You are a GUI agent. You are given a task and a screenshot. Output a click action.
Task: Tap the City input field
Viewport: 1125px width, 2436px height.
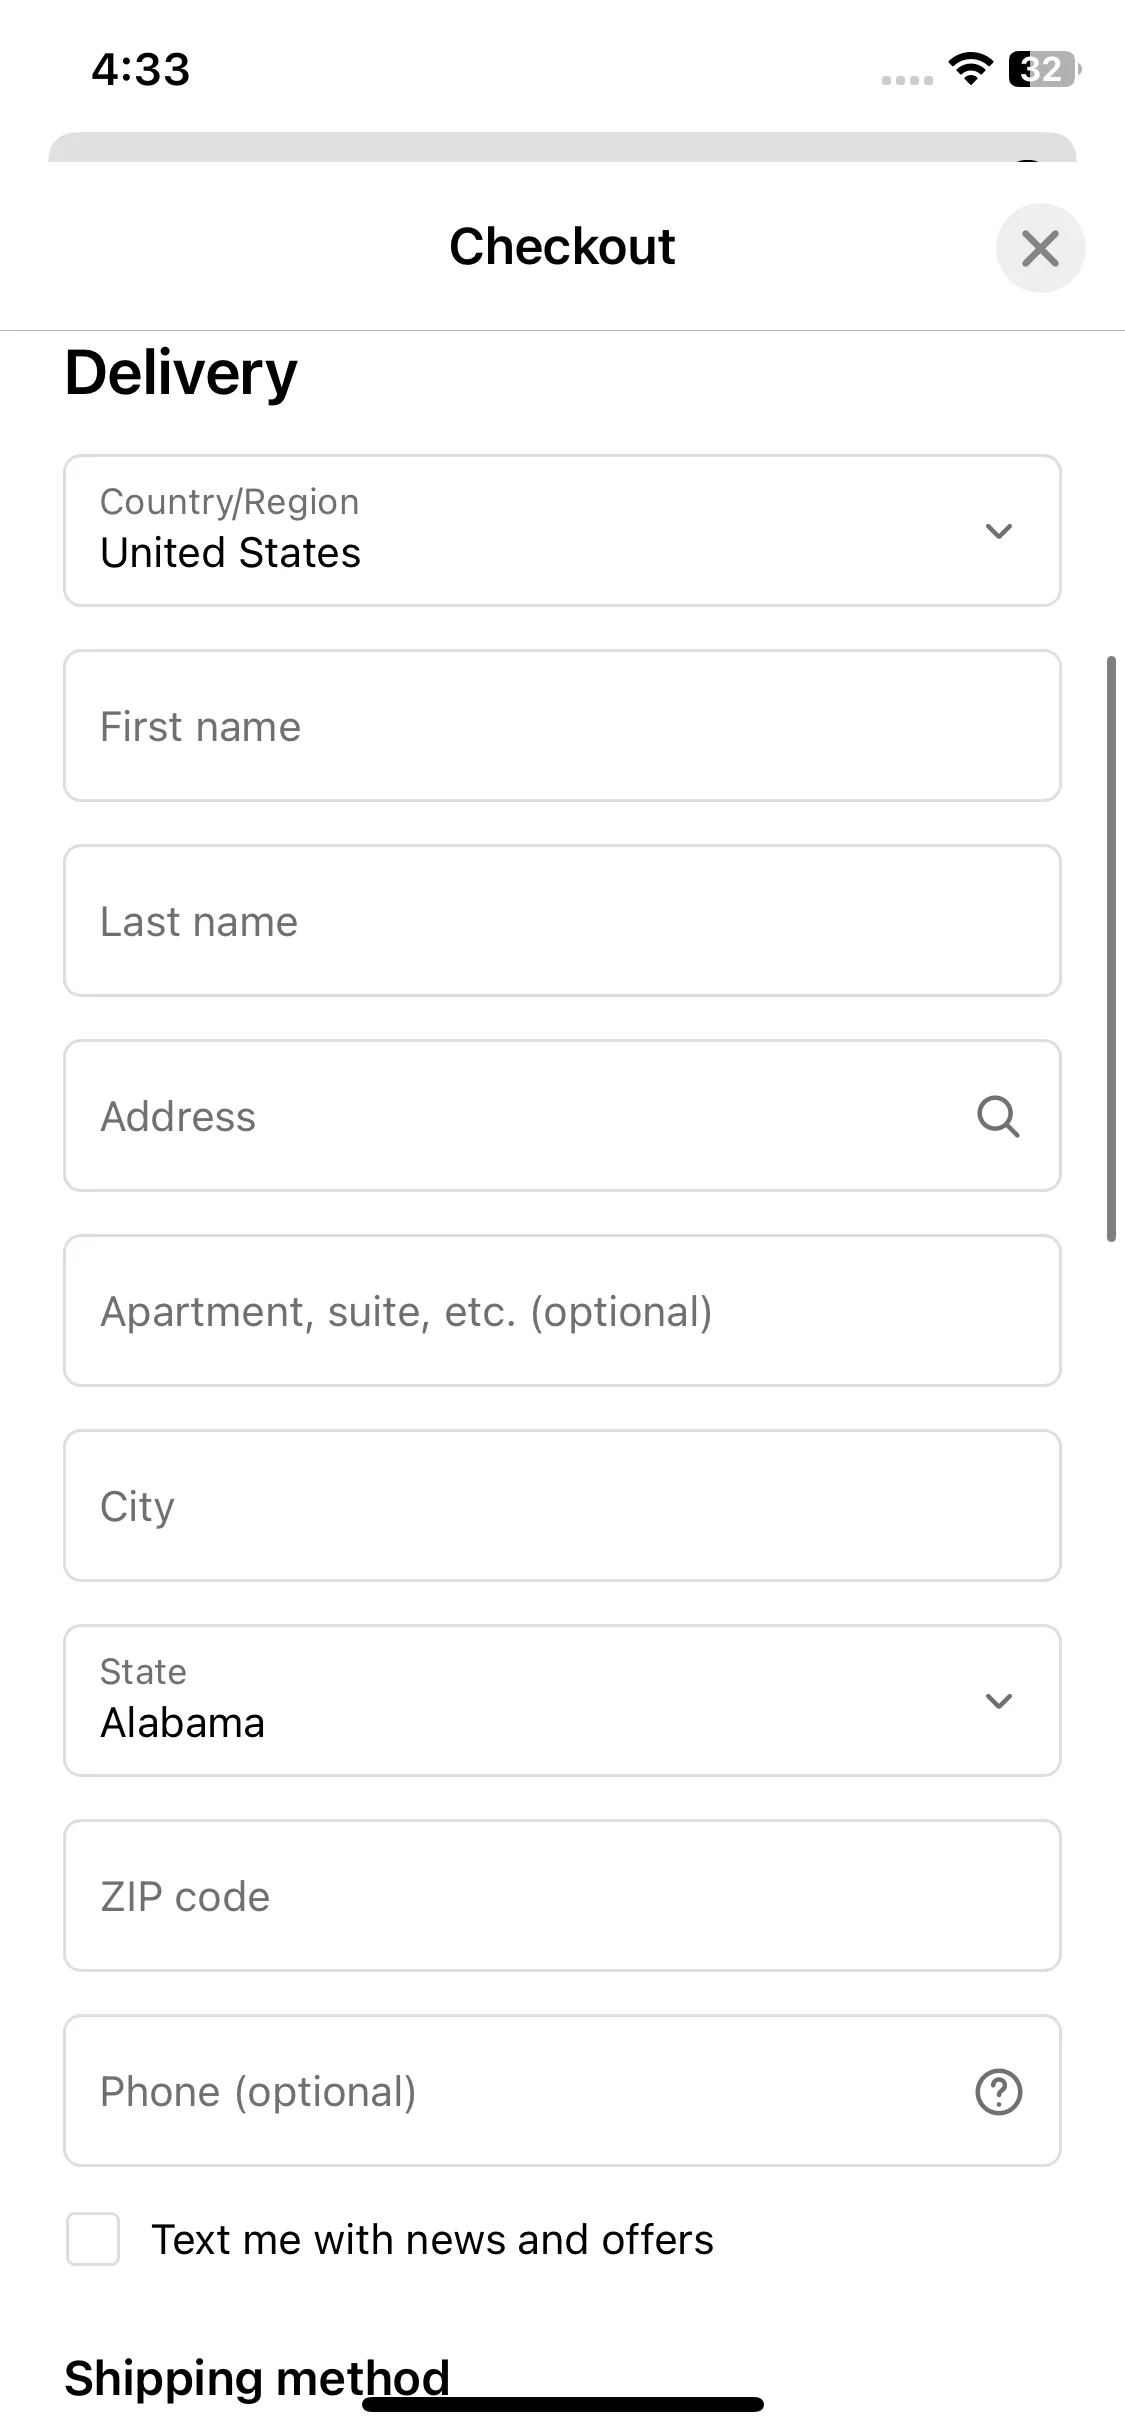click(x=562, y=1506)
